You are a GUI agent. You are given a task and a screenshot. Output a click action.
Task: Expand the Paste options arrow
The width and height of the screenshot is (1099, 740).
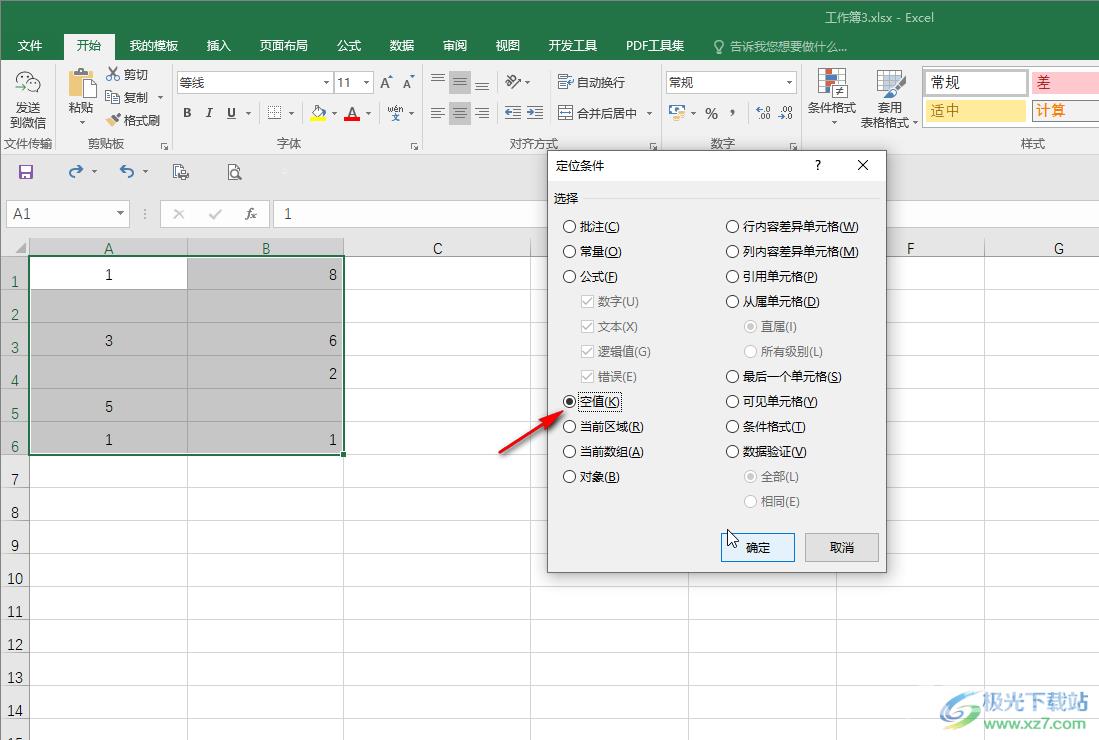click(82, 123)
